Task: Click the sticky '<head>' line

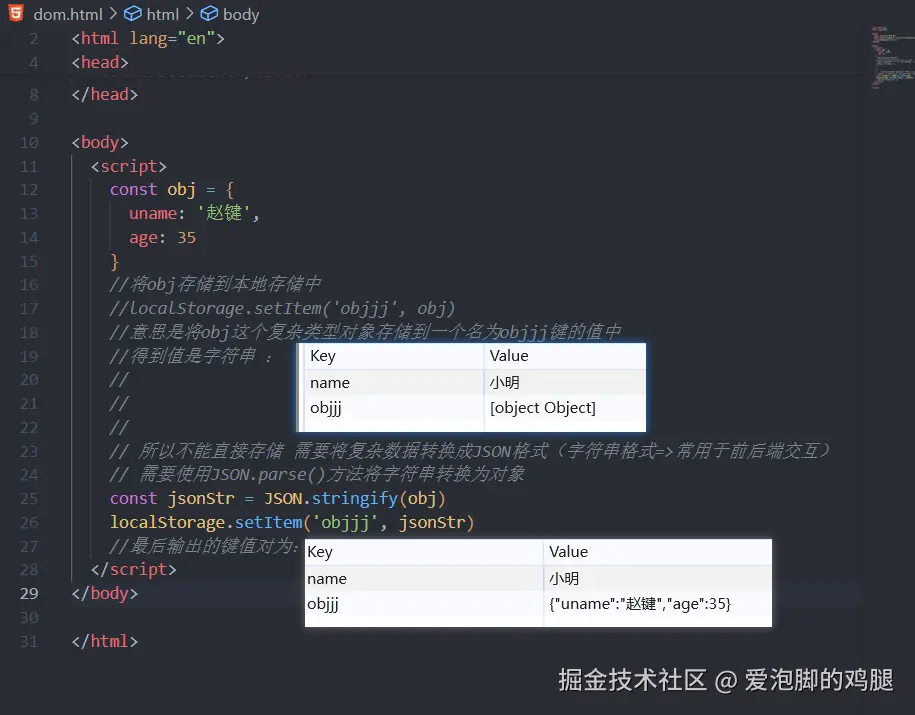Action: point(100,62)
